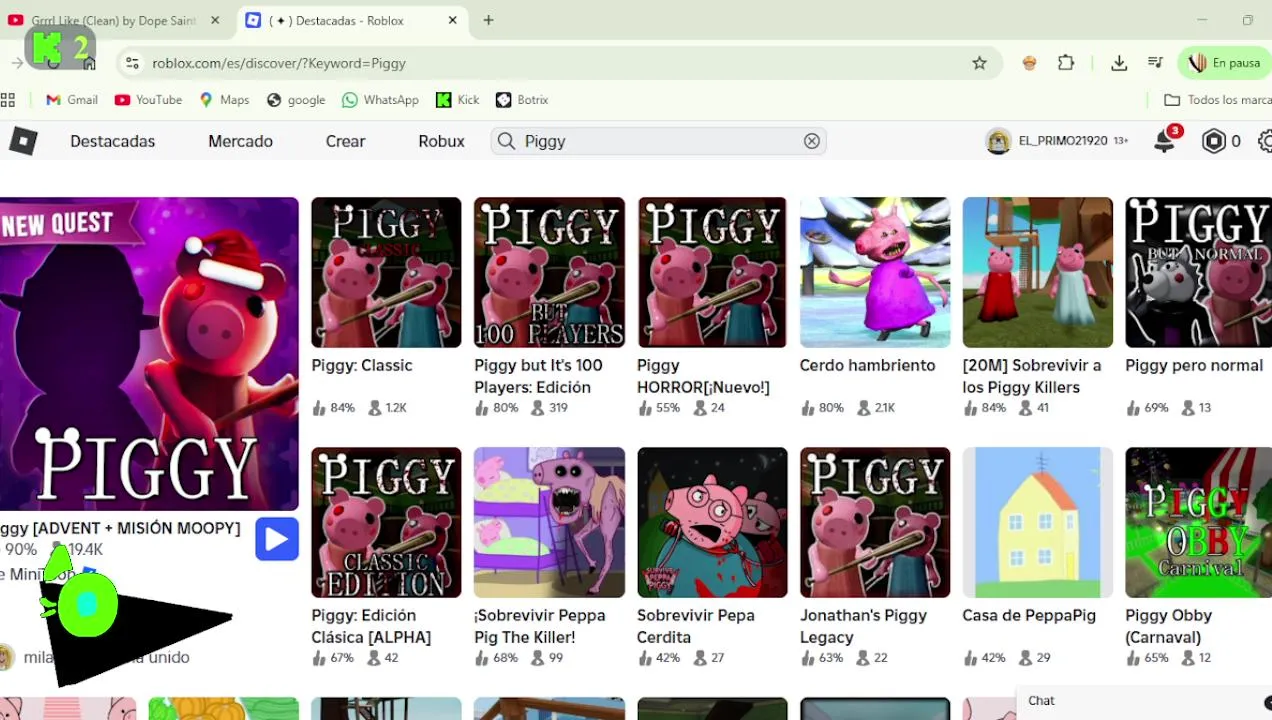Open Piggy: Edición Clásica ALPHA thumbnail
This screenshot has width=1272, height=720.
[x=386, y=522]
